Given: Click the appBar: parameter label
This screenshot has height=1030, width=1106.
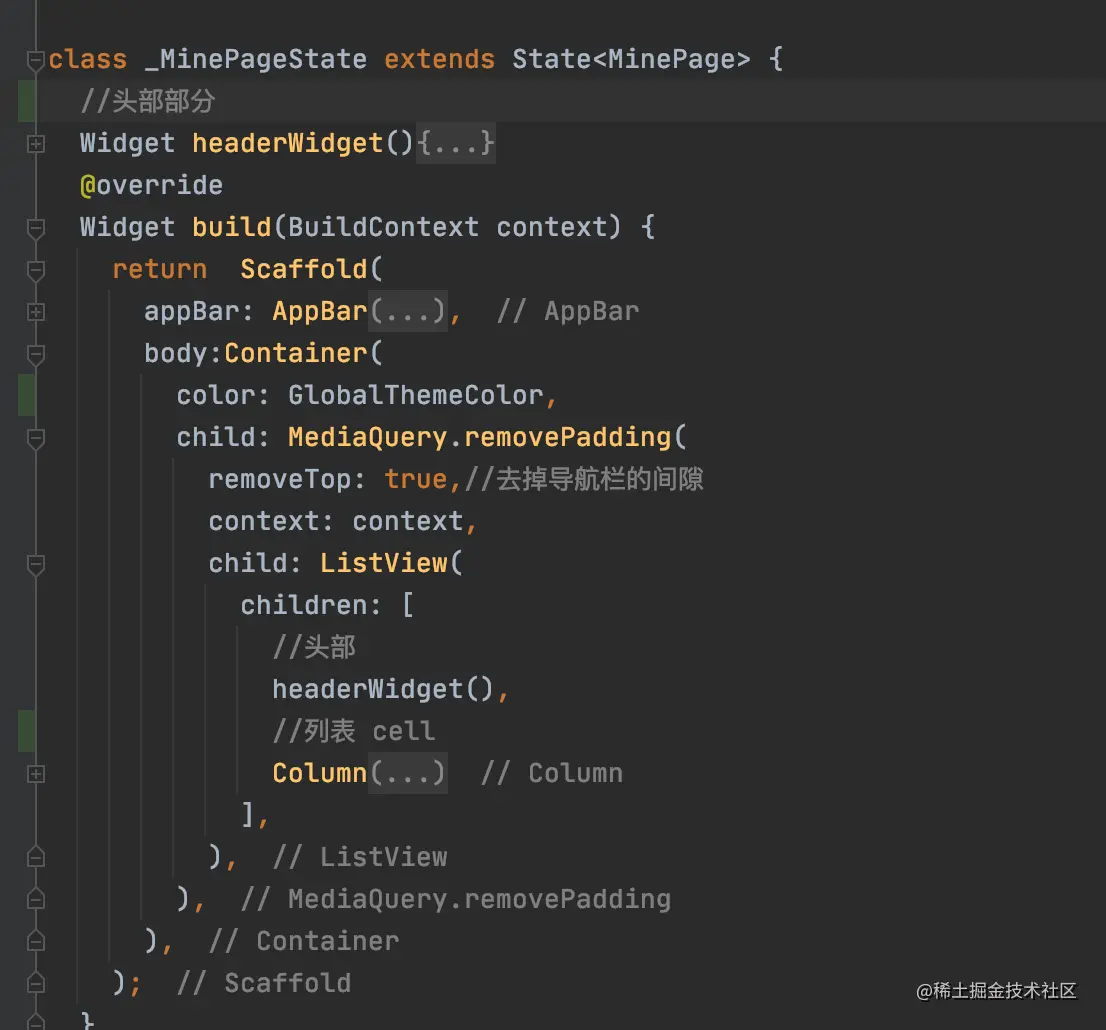Looking at the screenshot, I should (x=199, y=311).
